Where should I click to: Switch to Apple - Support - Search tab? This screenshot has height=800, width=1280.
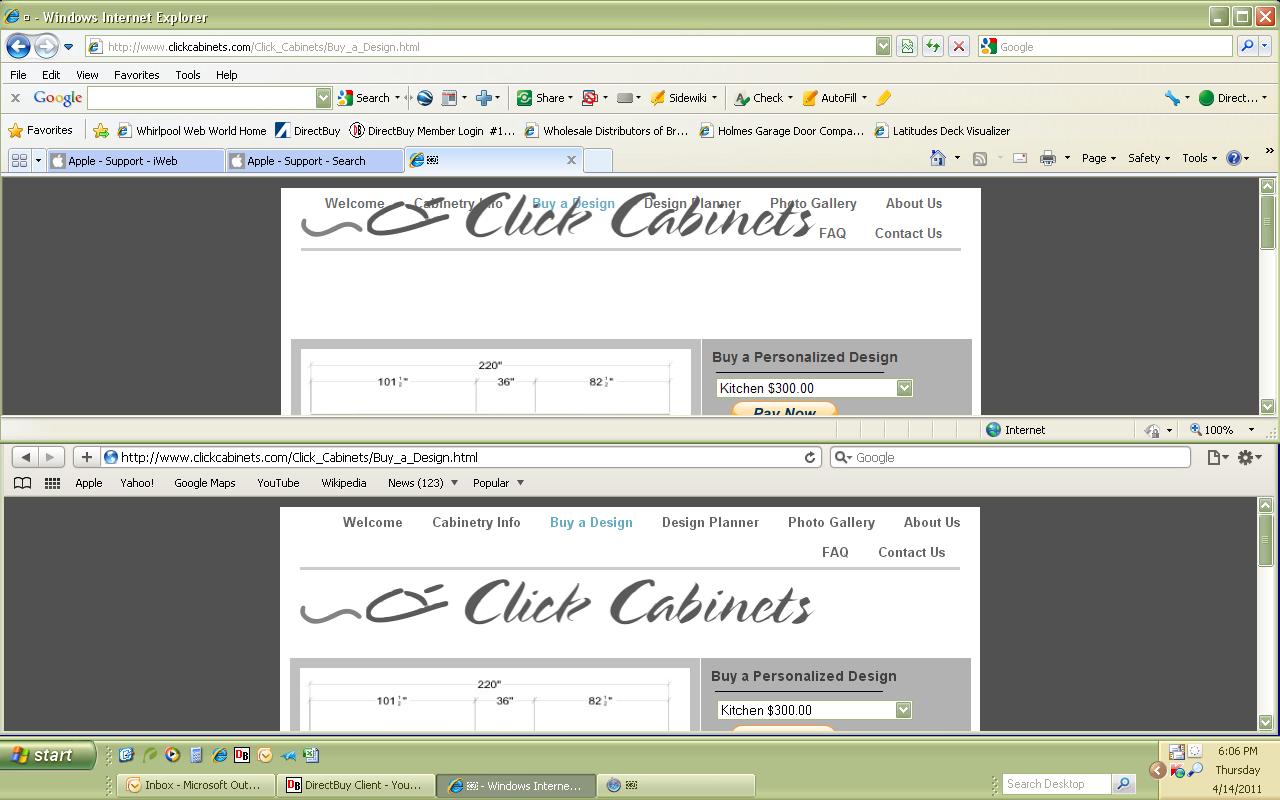(315, 161)
